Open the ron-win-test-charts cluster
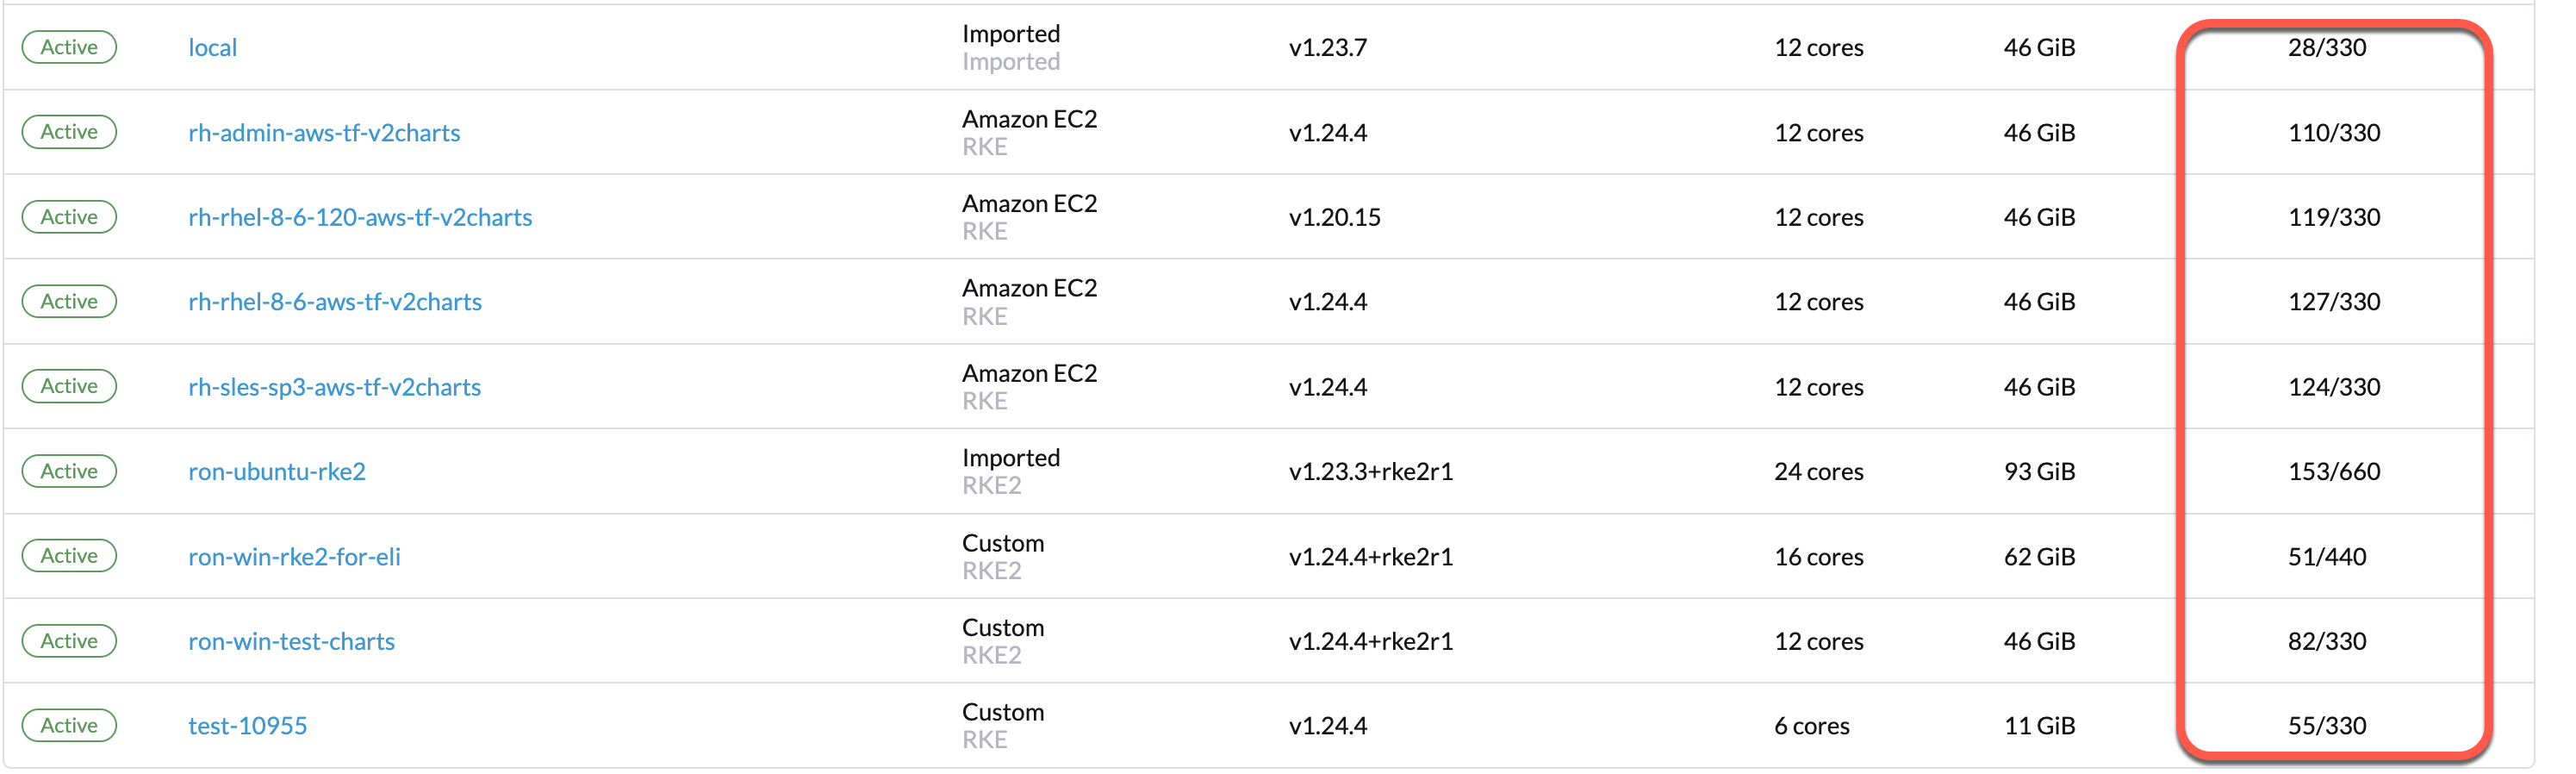 coord(291,641)
